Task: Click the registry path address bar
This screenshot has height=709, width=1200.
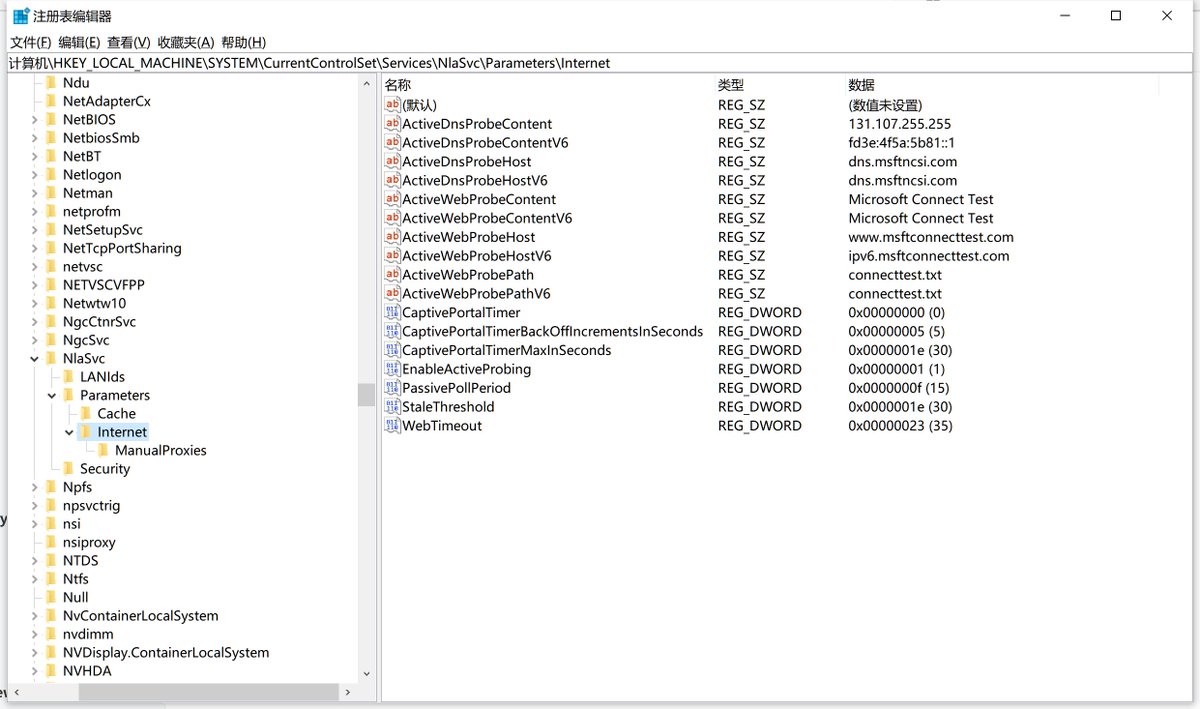Action: coord(599,63)
